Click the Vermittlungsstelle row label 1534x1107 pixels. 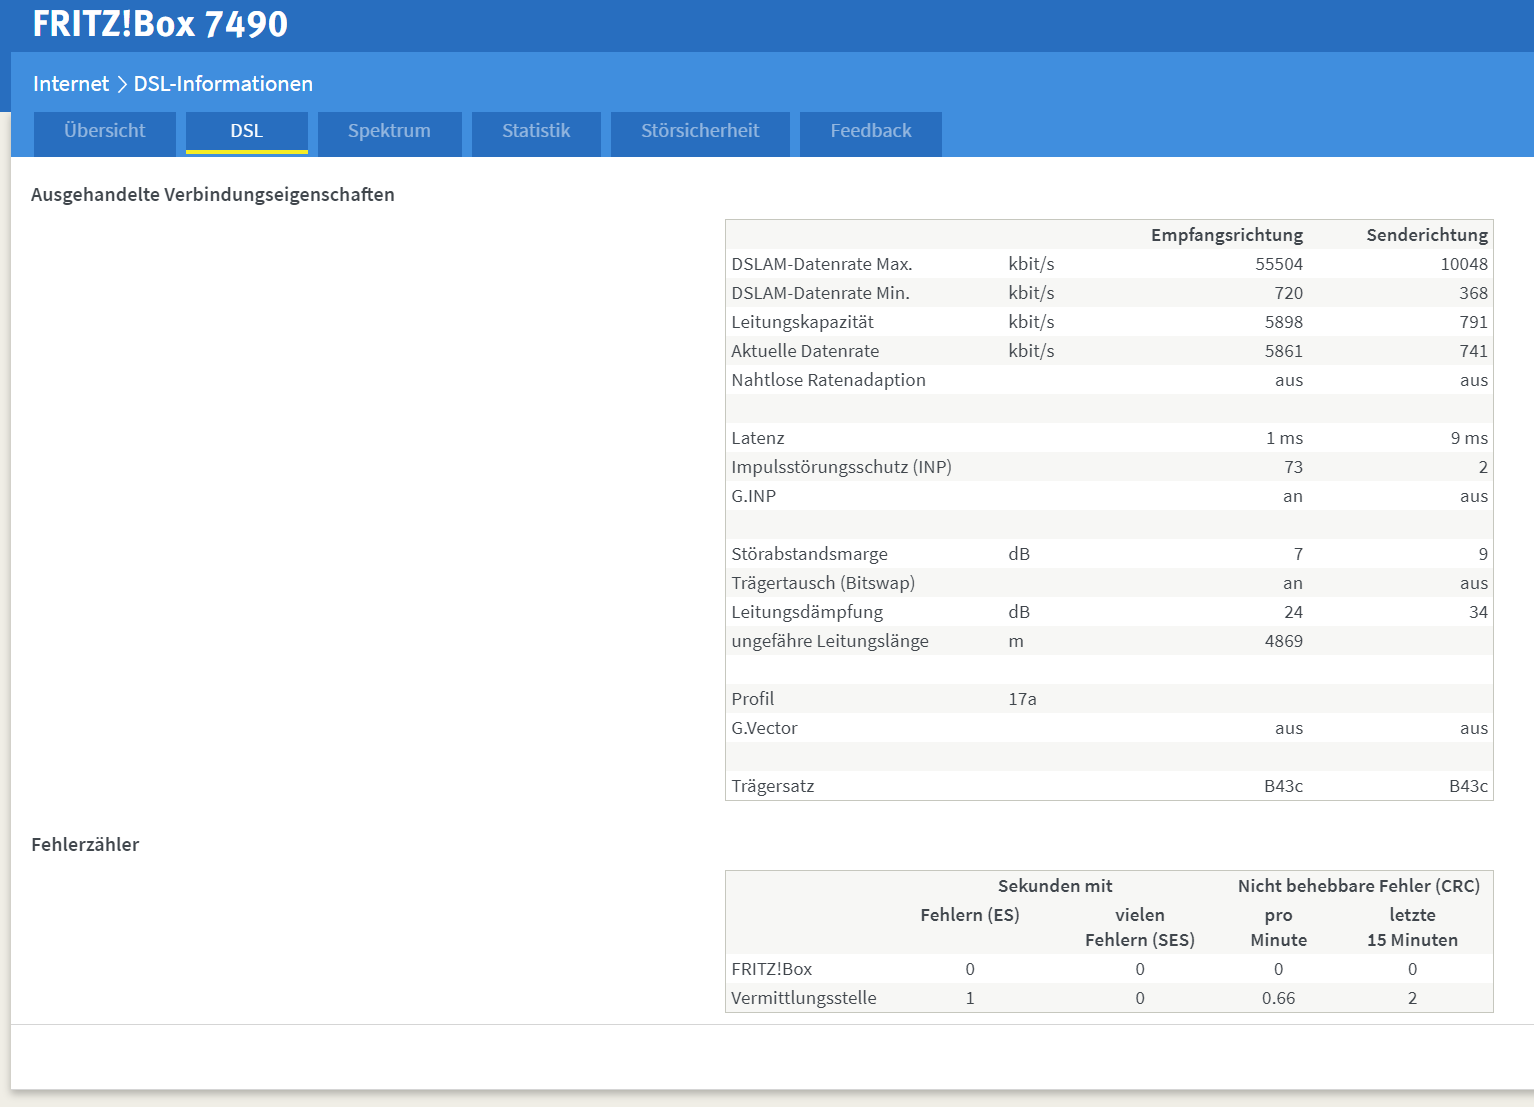coord(803,998)
